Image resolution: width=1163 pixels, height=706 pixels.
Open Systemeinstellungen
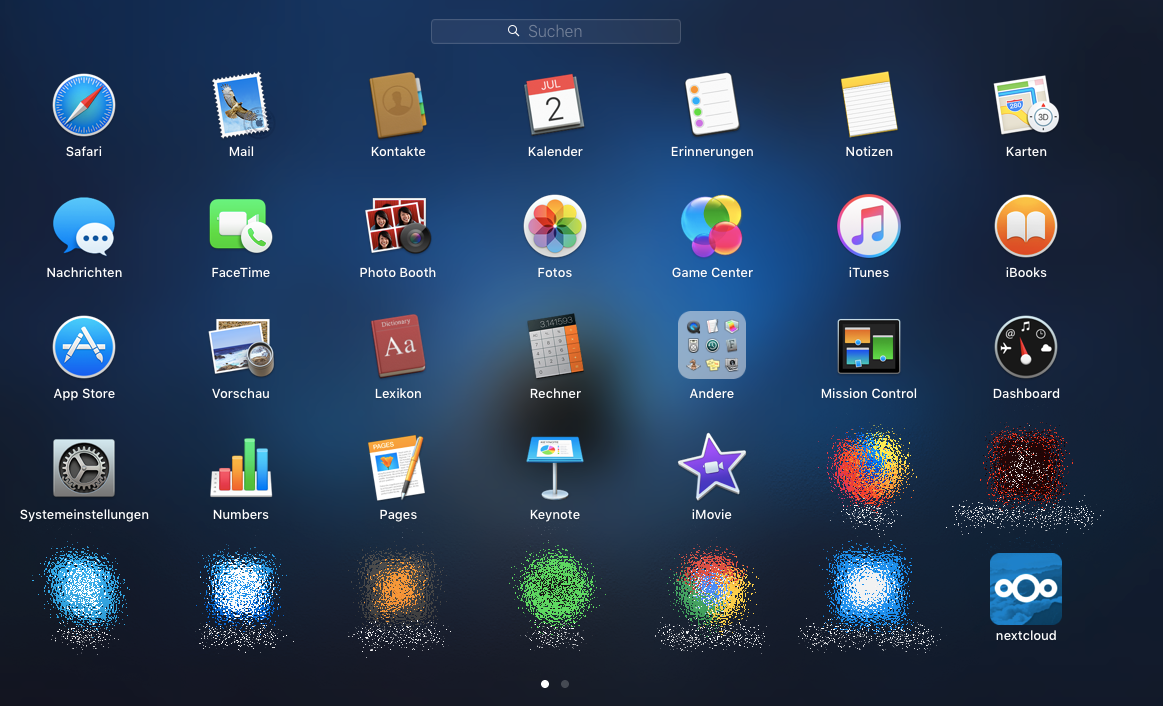pyautogui.click(x=84, y=468)
